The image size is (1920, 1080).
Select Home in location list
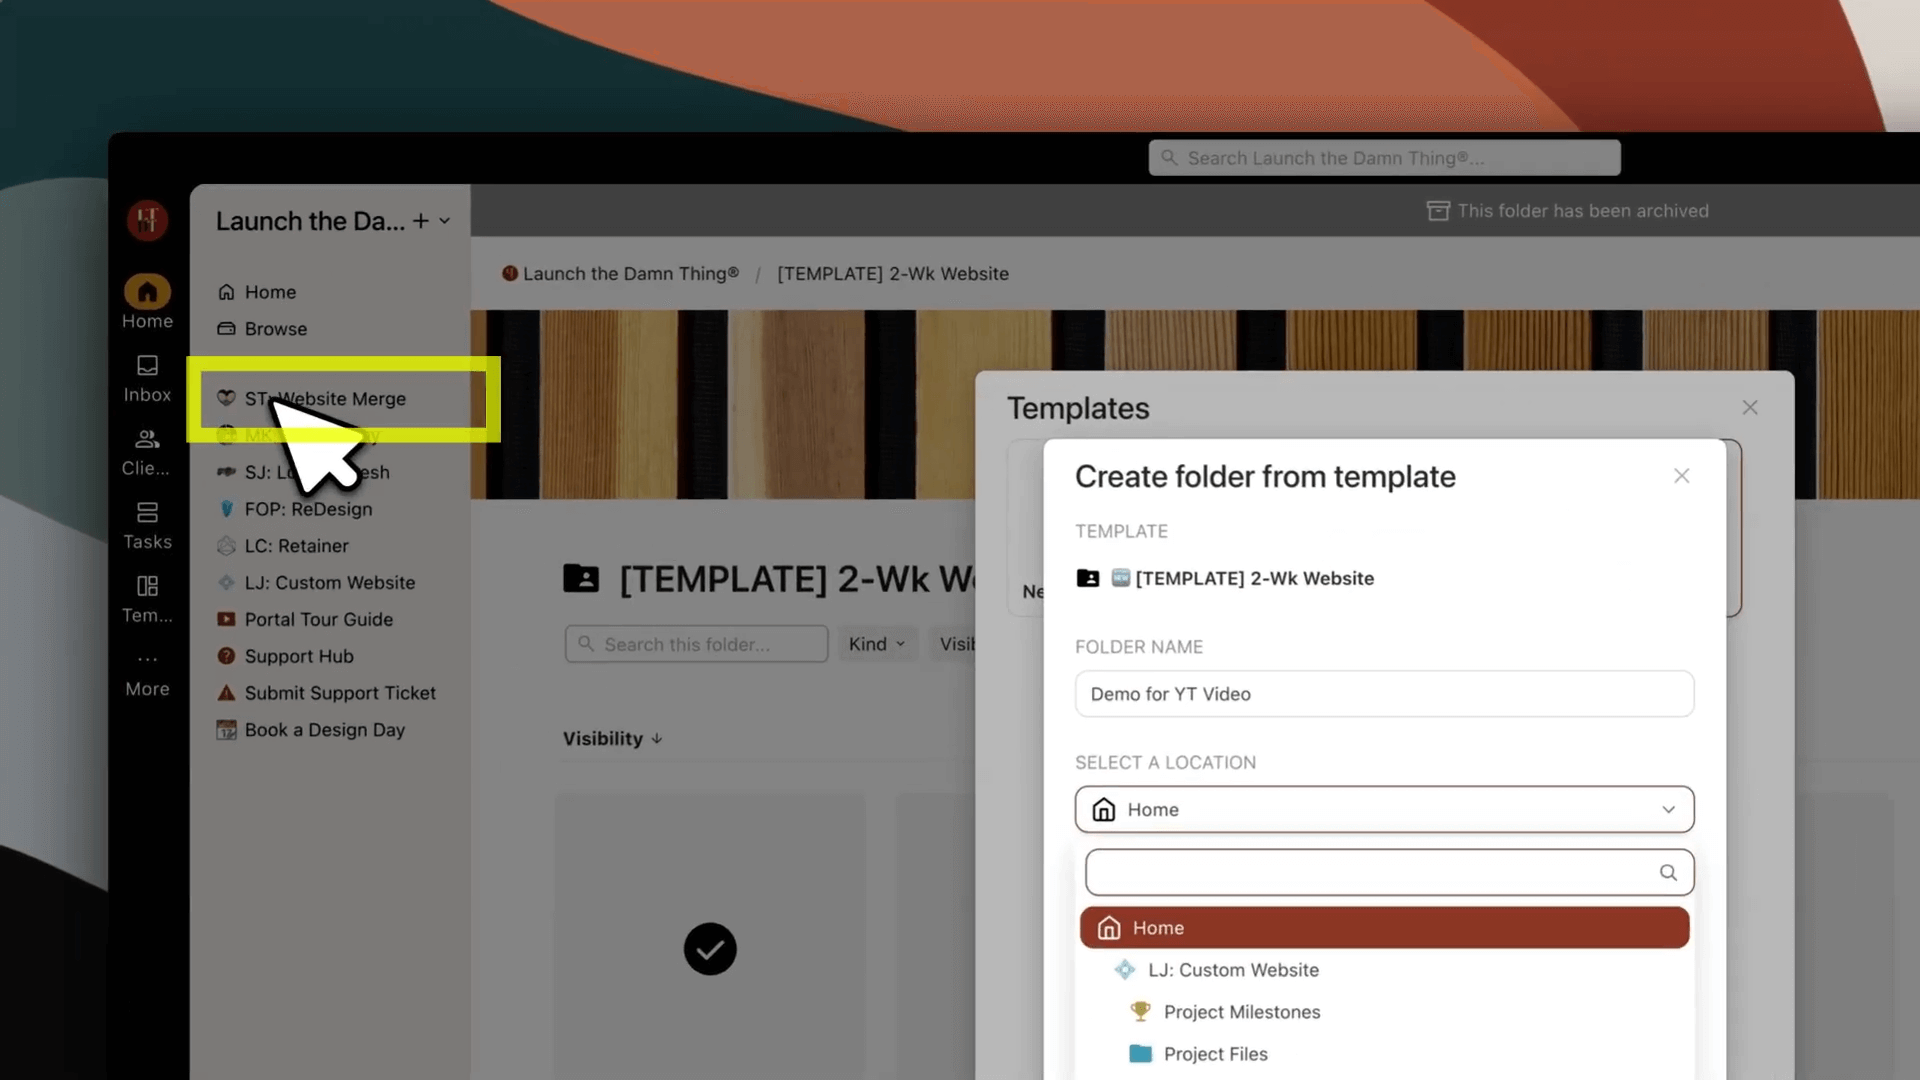1384,928
